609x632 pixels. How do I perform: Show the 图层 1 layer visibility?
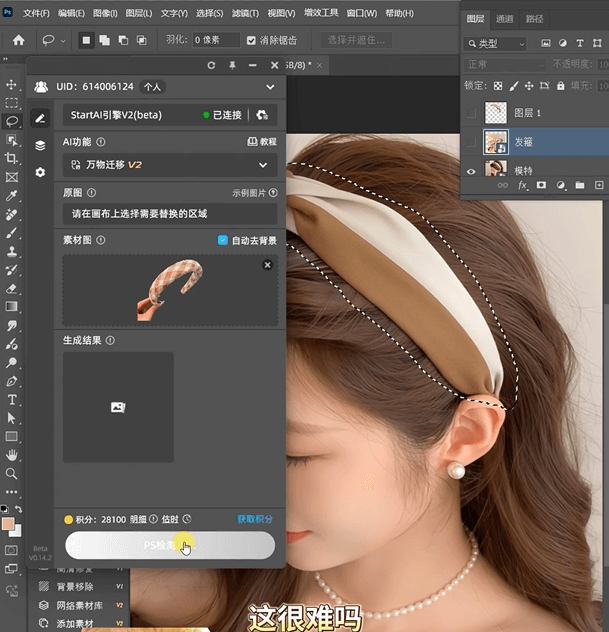[471, 113]
